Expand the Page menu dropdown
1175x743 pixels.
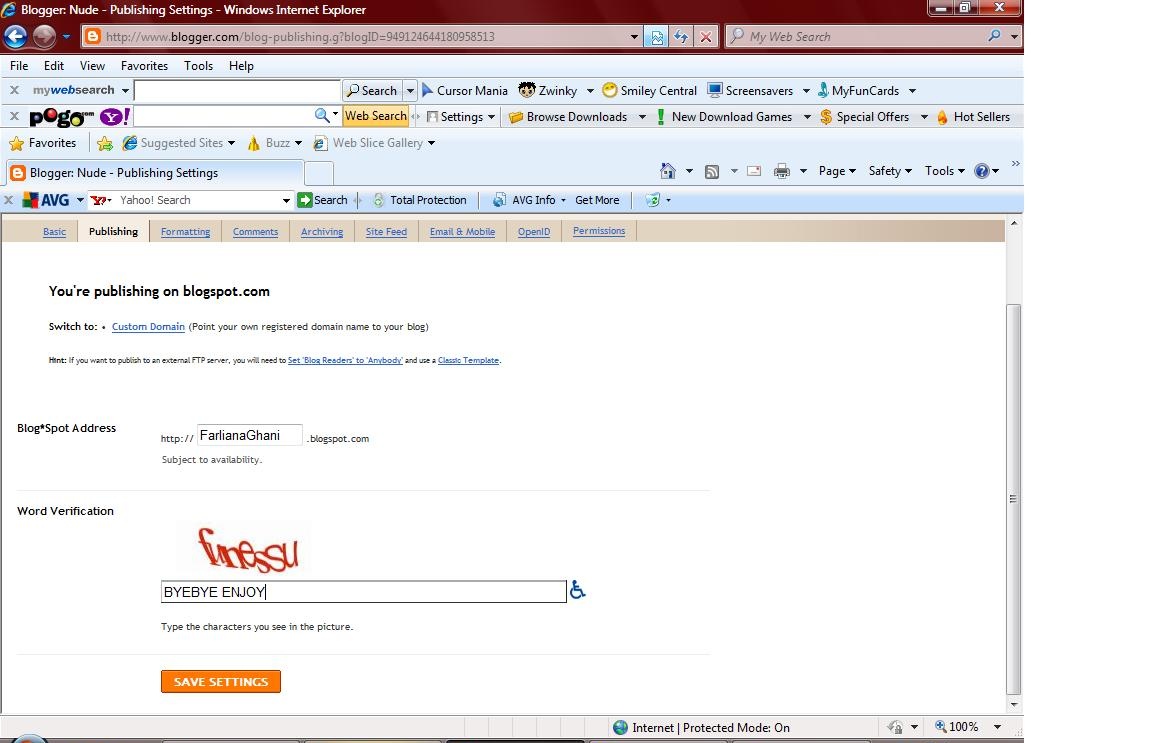[x=837, y=171]
